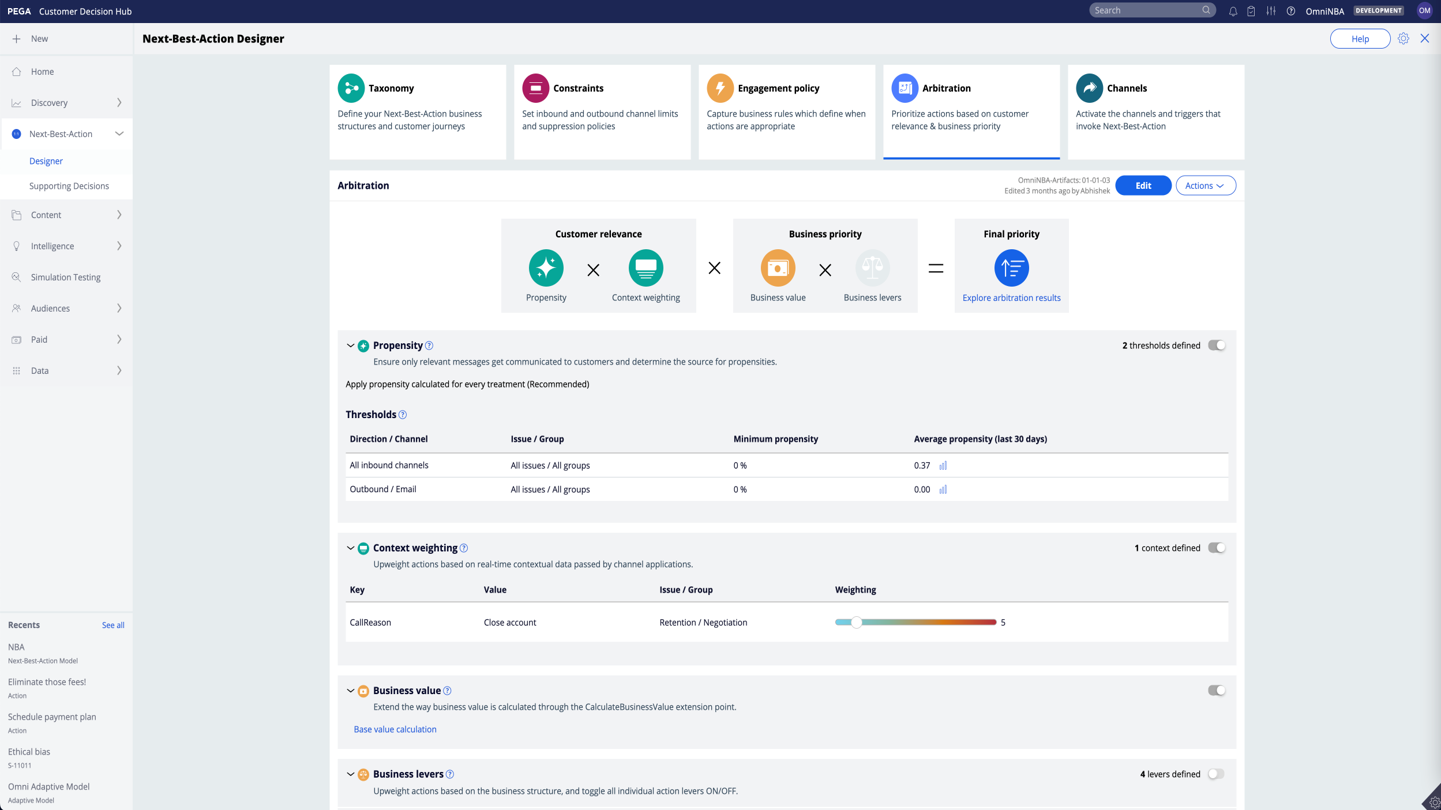
Task: Click the Business value diagram icon
Action: tap(777, 268)
